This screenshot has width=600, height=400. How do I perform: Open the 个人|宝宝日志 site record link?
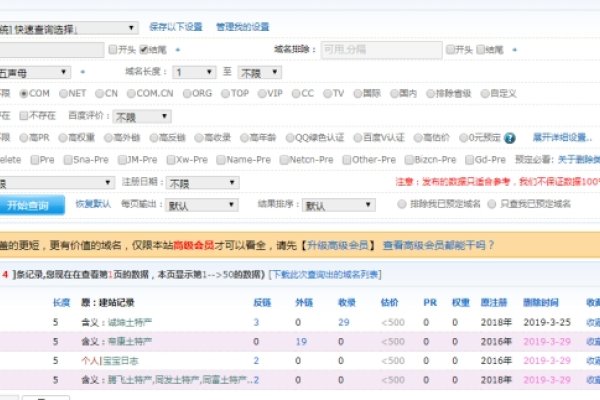(x=110, y=361)
